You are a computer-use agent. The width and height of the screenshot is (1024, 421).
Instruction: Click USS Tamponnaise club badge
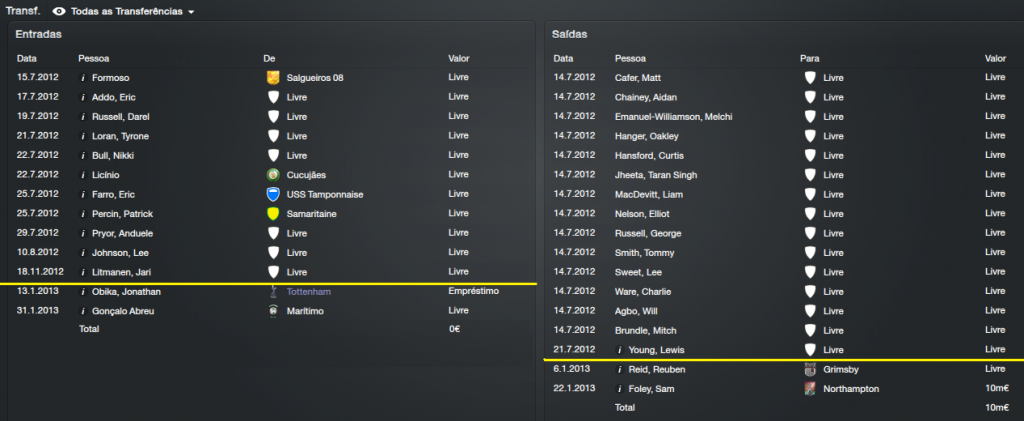[273, 194]
